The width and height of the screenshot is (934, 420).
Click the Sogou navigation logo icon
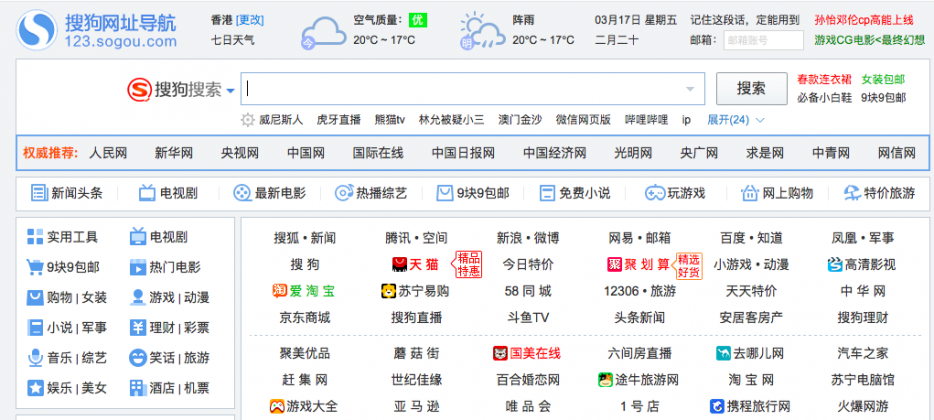coord(36,30)
